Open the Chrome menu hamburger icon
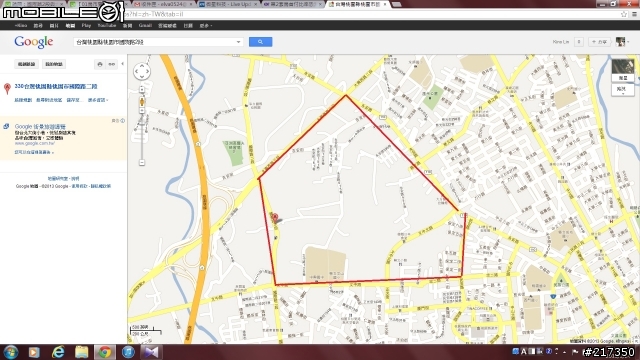640x360 pixels. [x=634, y=14]
